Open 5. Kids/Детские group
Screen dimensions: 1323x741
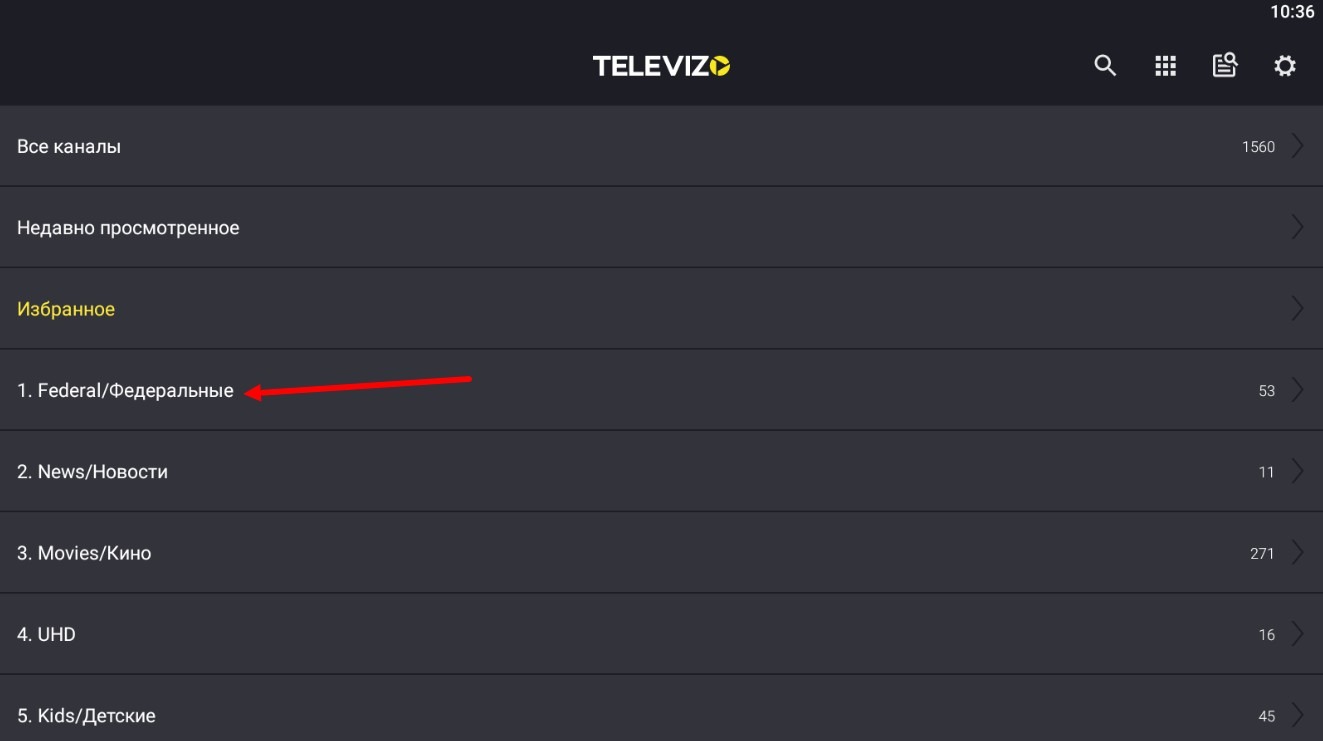(x=86, y=716)
